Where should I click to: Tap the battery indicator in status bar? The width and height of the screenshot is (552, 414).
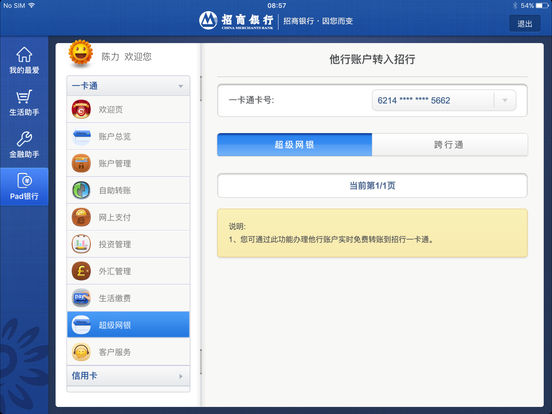(x=541, y=6)
